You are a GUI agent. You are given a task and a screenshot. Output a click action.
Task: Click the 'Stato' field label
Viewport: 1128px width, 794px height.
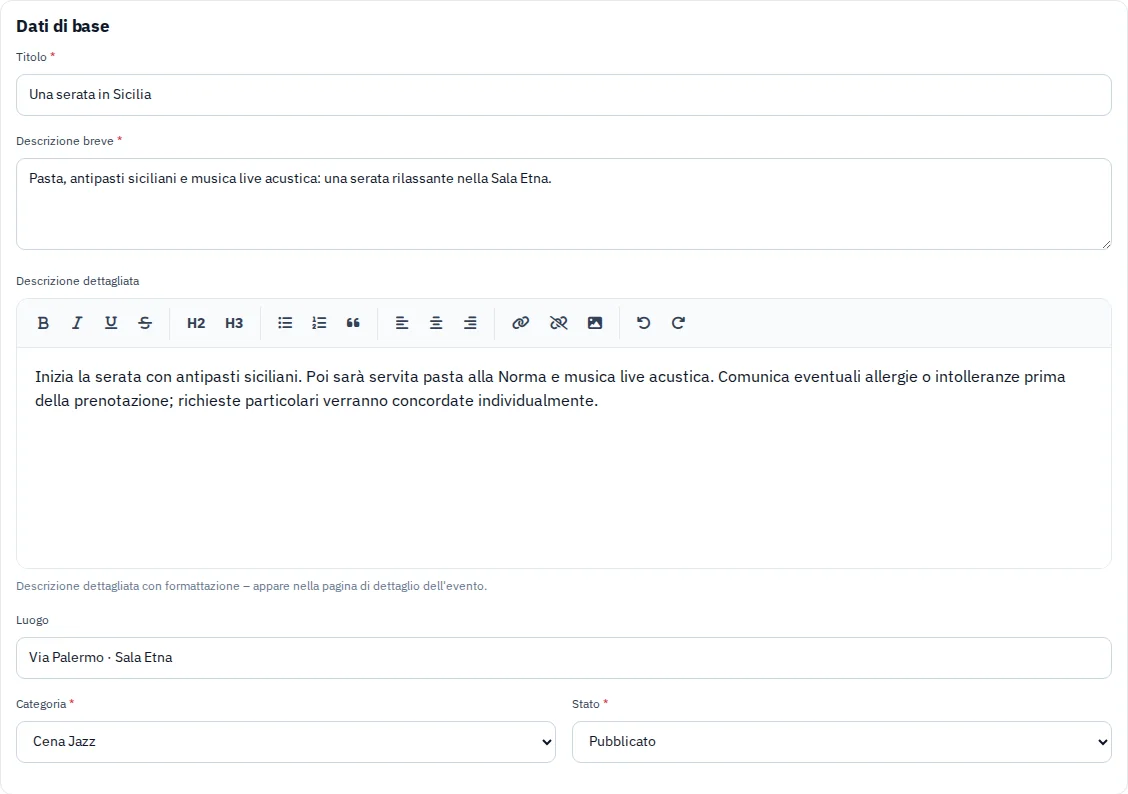(x=586, y=704)
